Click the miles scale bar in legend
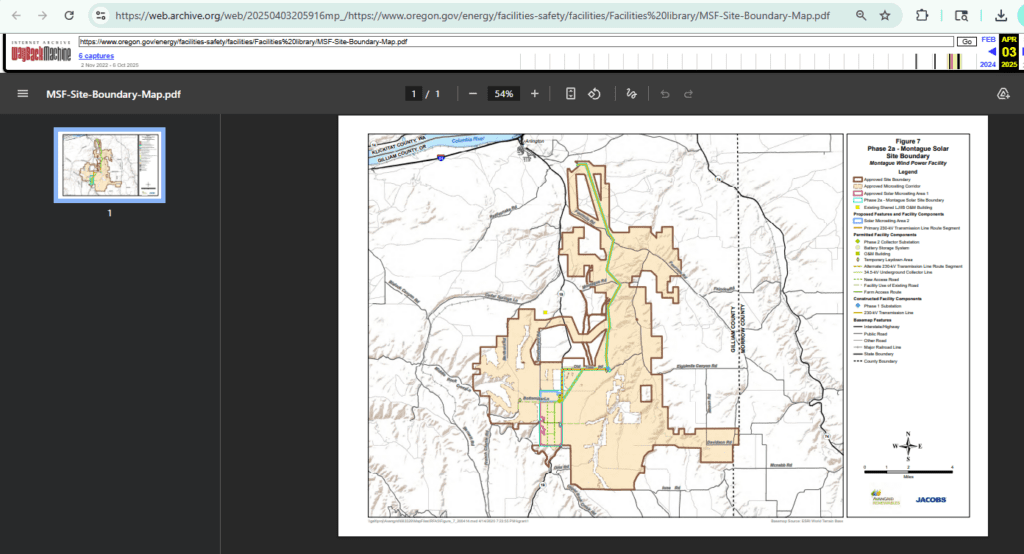 point(908,471)
